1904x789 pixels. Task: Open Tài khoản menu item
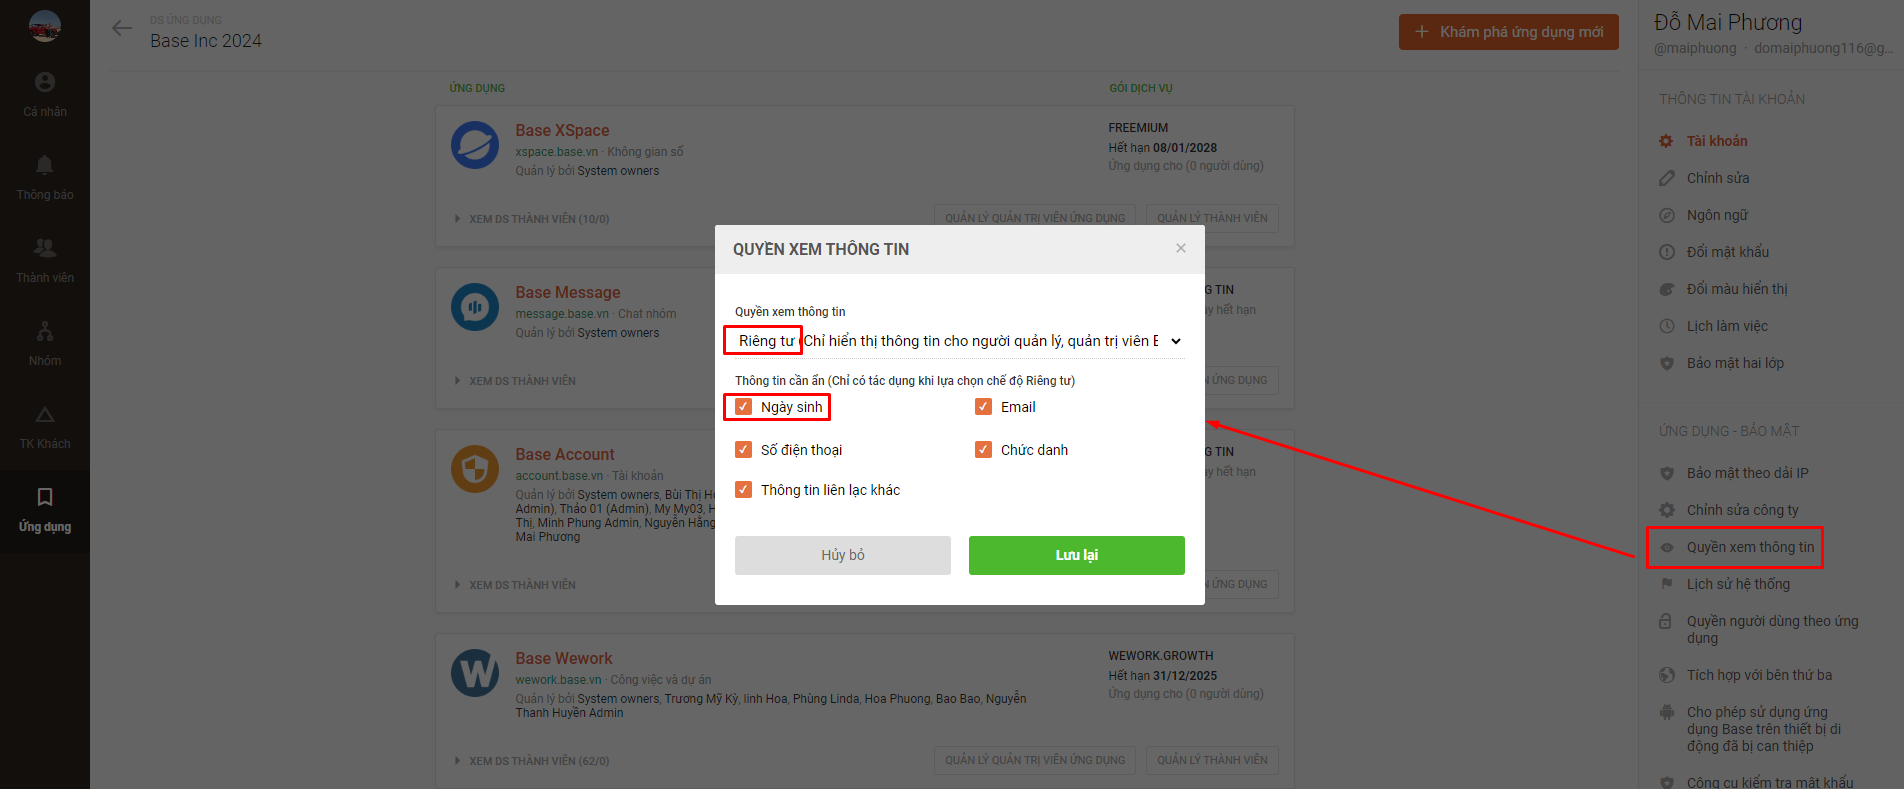(1717, 141)
